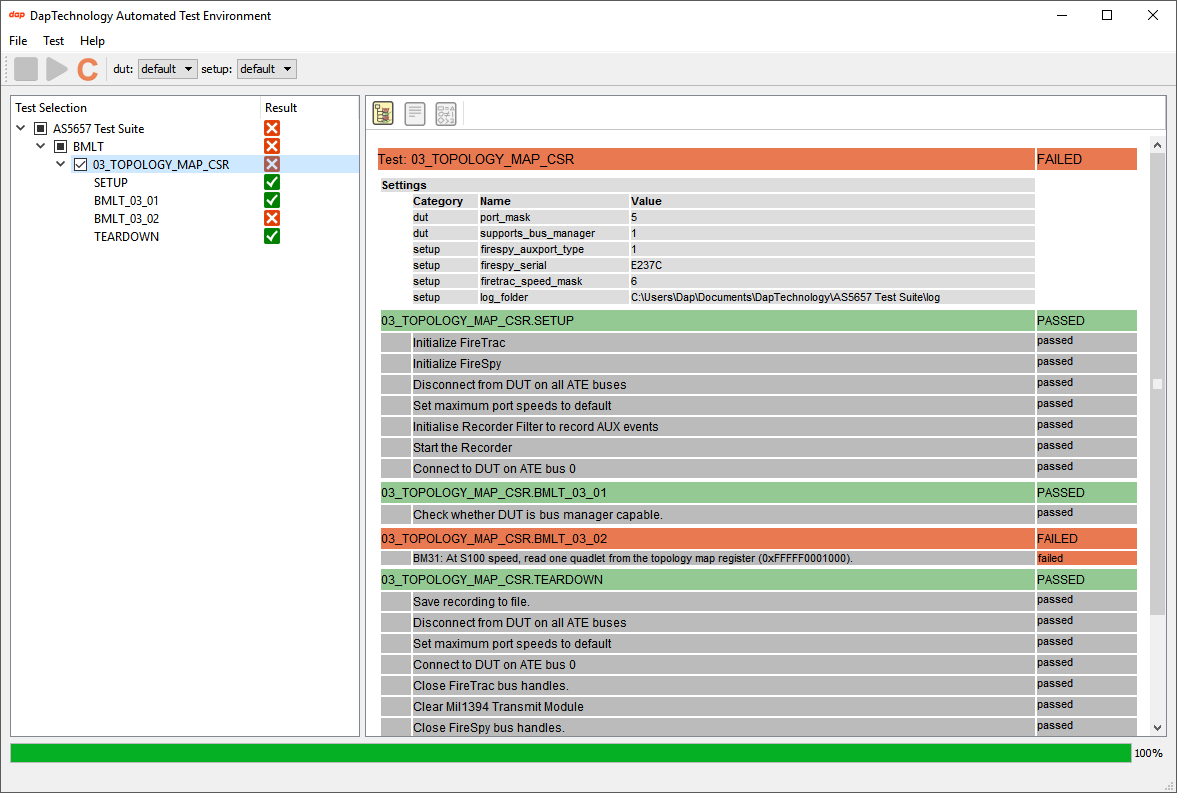This screenshot has width=1177, height=793.
Task: Click the 'Initialize FireSpy' step row
Action: (x=724, y=363)
